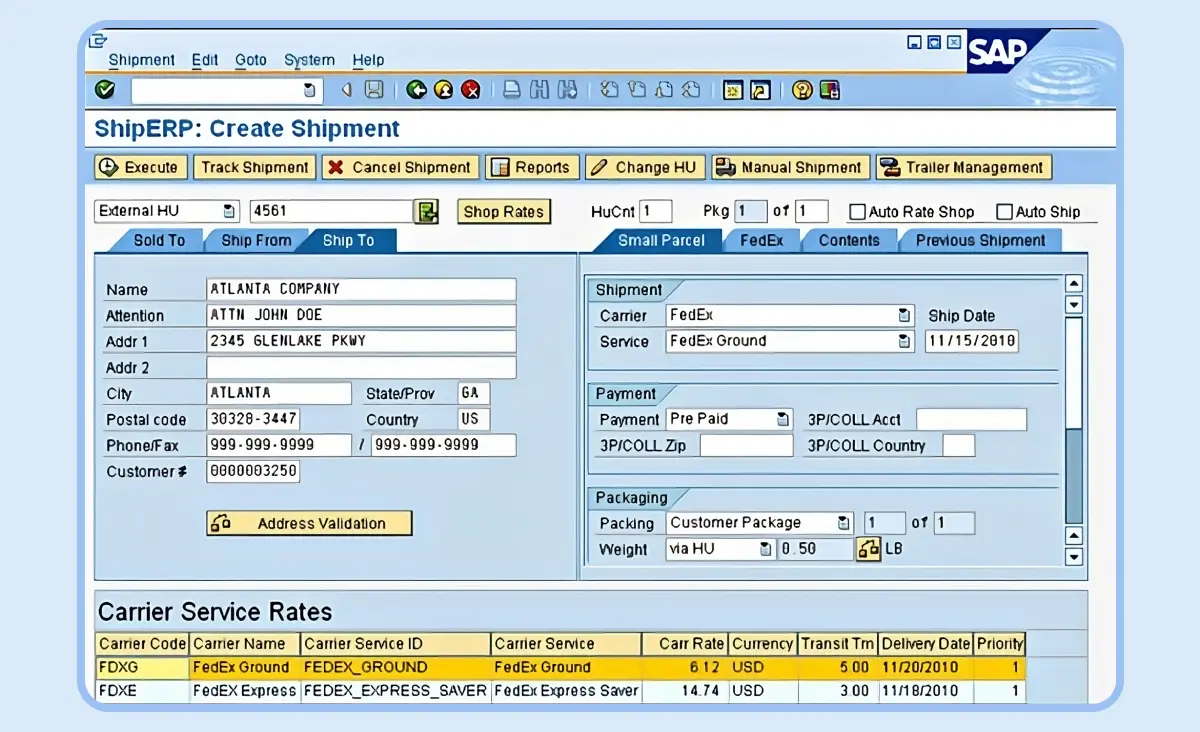Open the Shipment menu
The image size is (1200, 732).
tap(142, 60)
